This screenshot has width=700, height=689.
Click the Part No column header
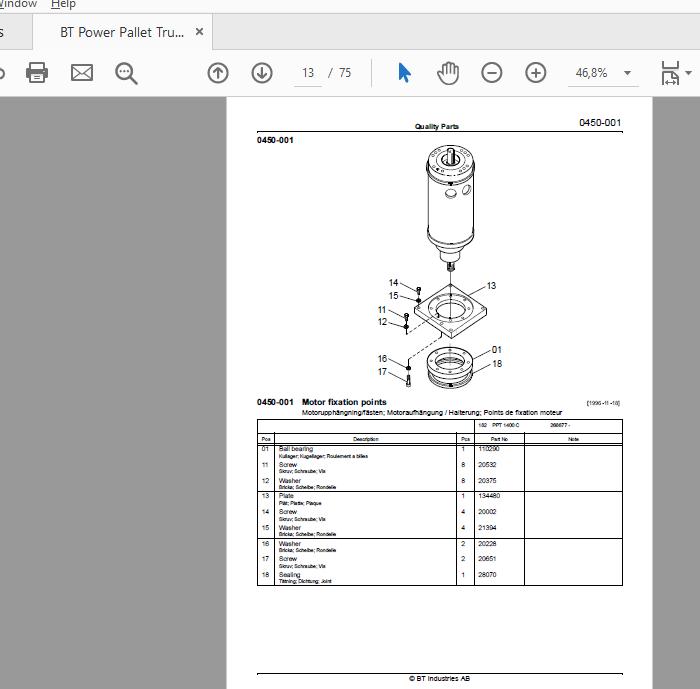(499, 439)
